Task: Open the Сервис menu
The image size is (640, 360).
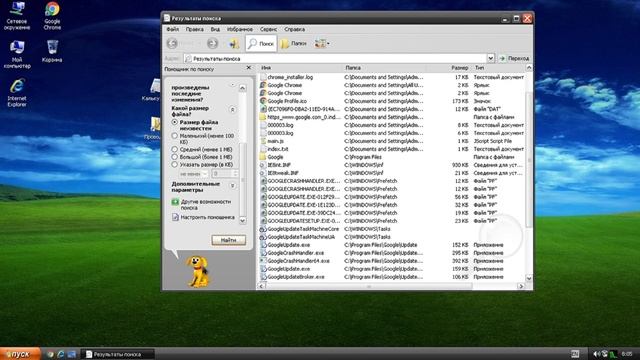Action: coord(269,29)
